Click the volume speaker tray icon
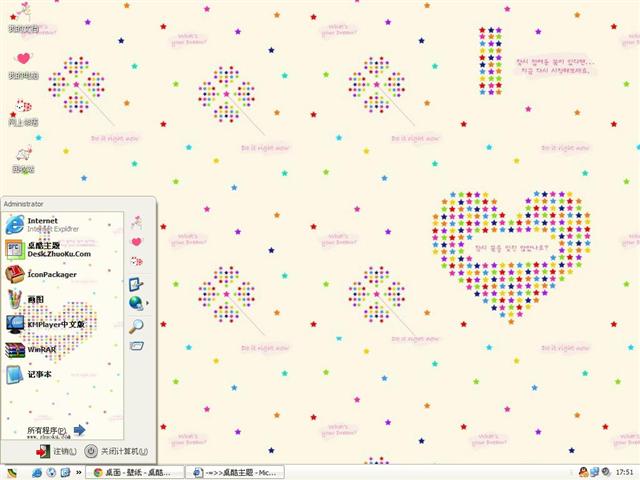This screenshot has height=480, width=640. click(x=606, y=472)
